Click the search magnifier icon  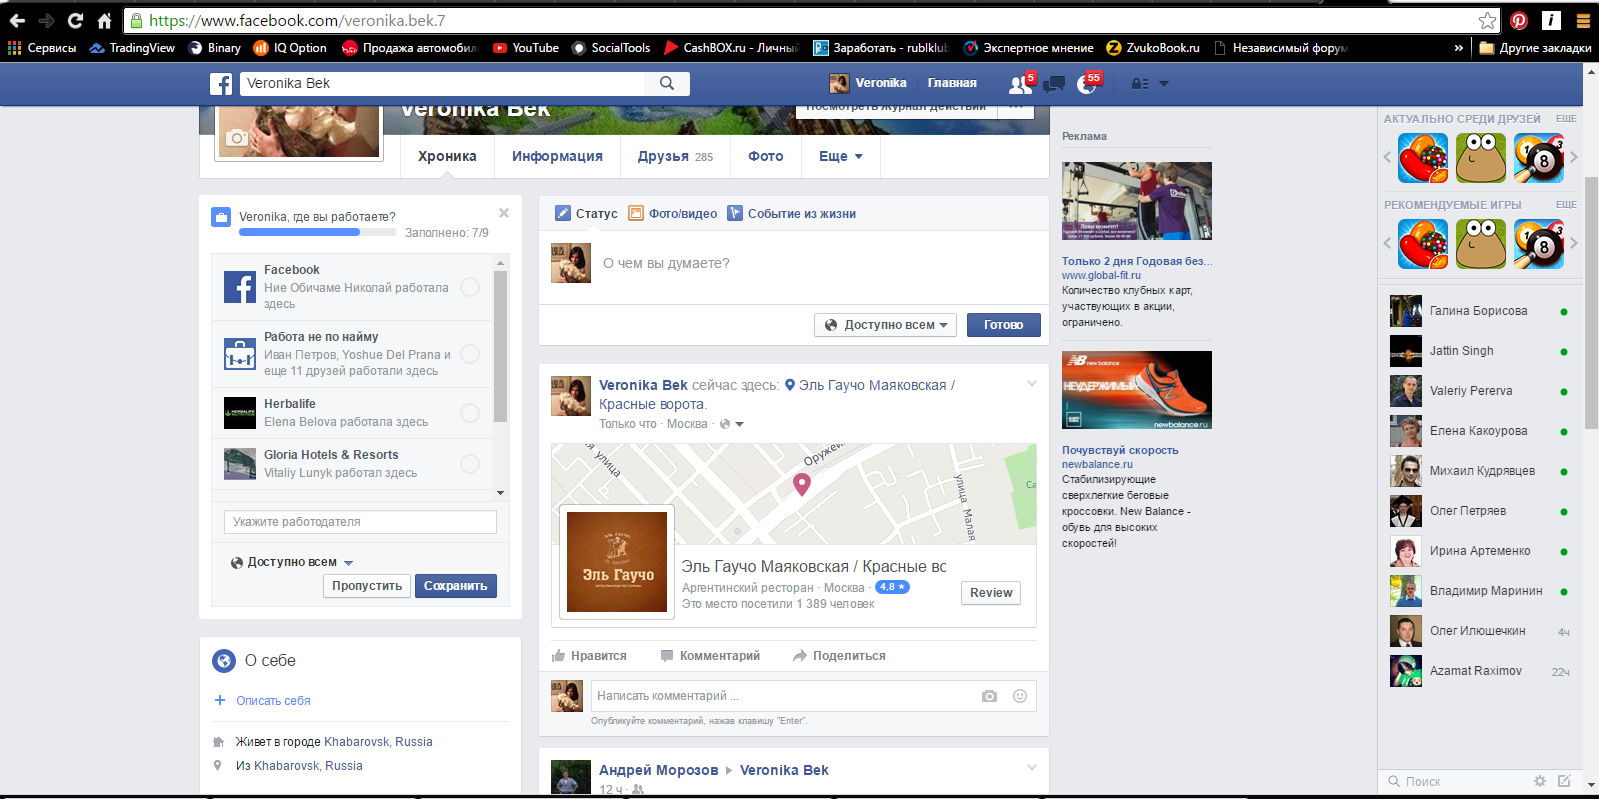(x=667, y=83)
